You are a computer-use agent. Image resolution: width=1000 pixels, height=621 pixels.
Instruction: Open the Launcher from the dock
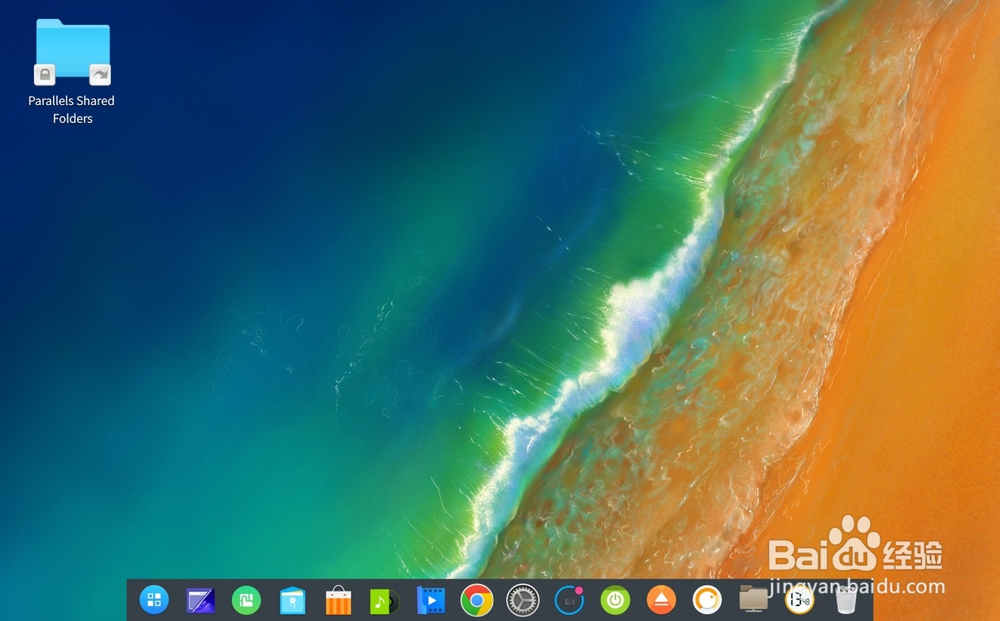[x=154, y=601]
